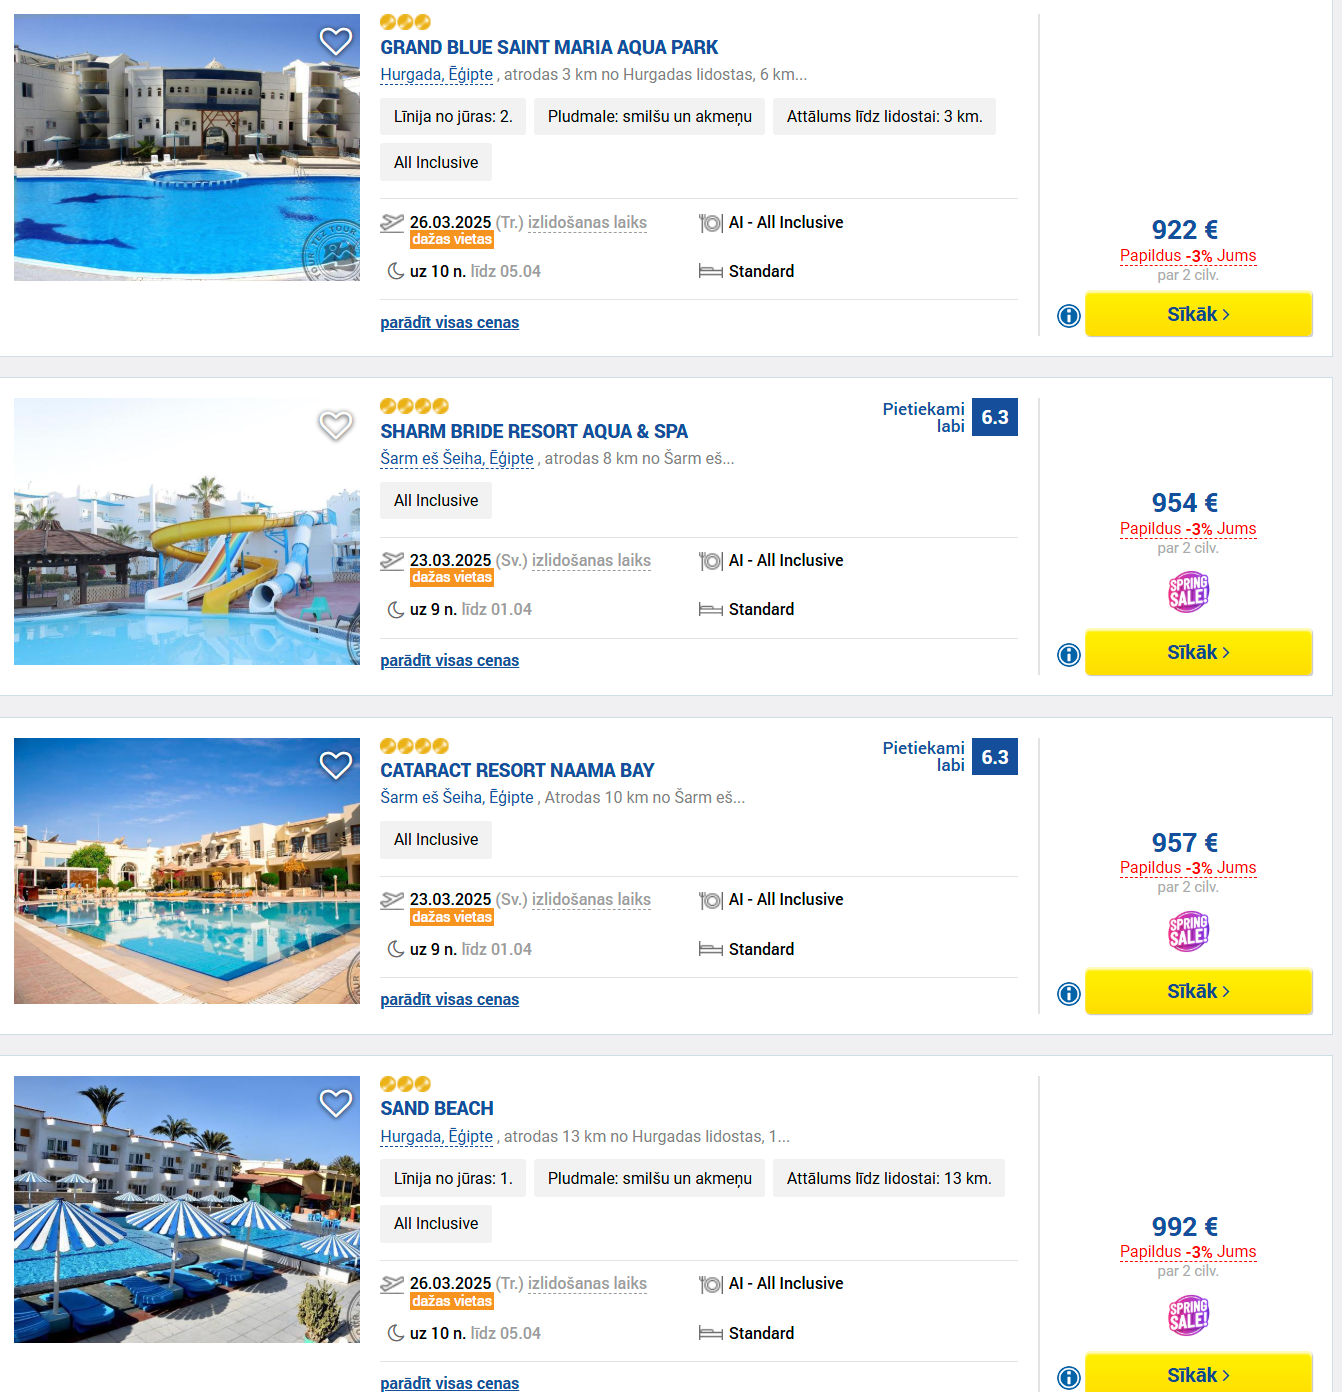Open info icon beside 922 € offer

click(x=1069, y=316)
